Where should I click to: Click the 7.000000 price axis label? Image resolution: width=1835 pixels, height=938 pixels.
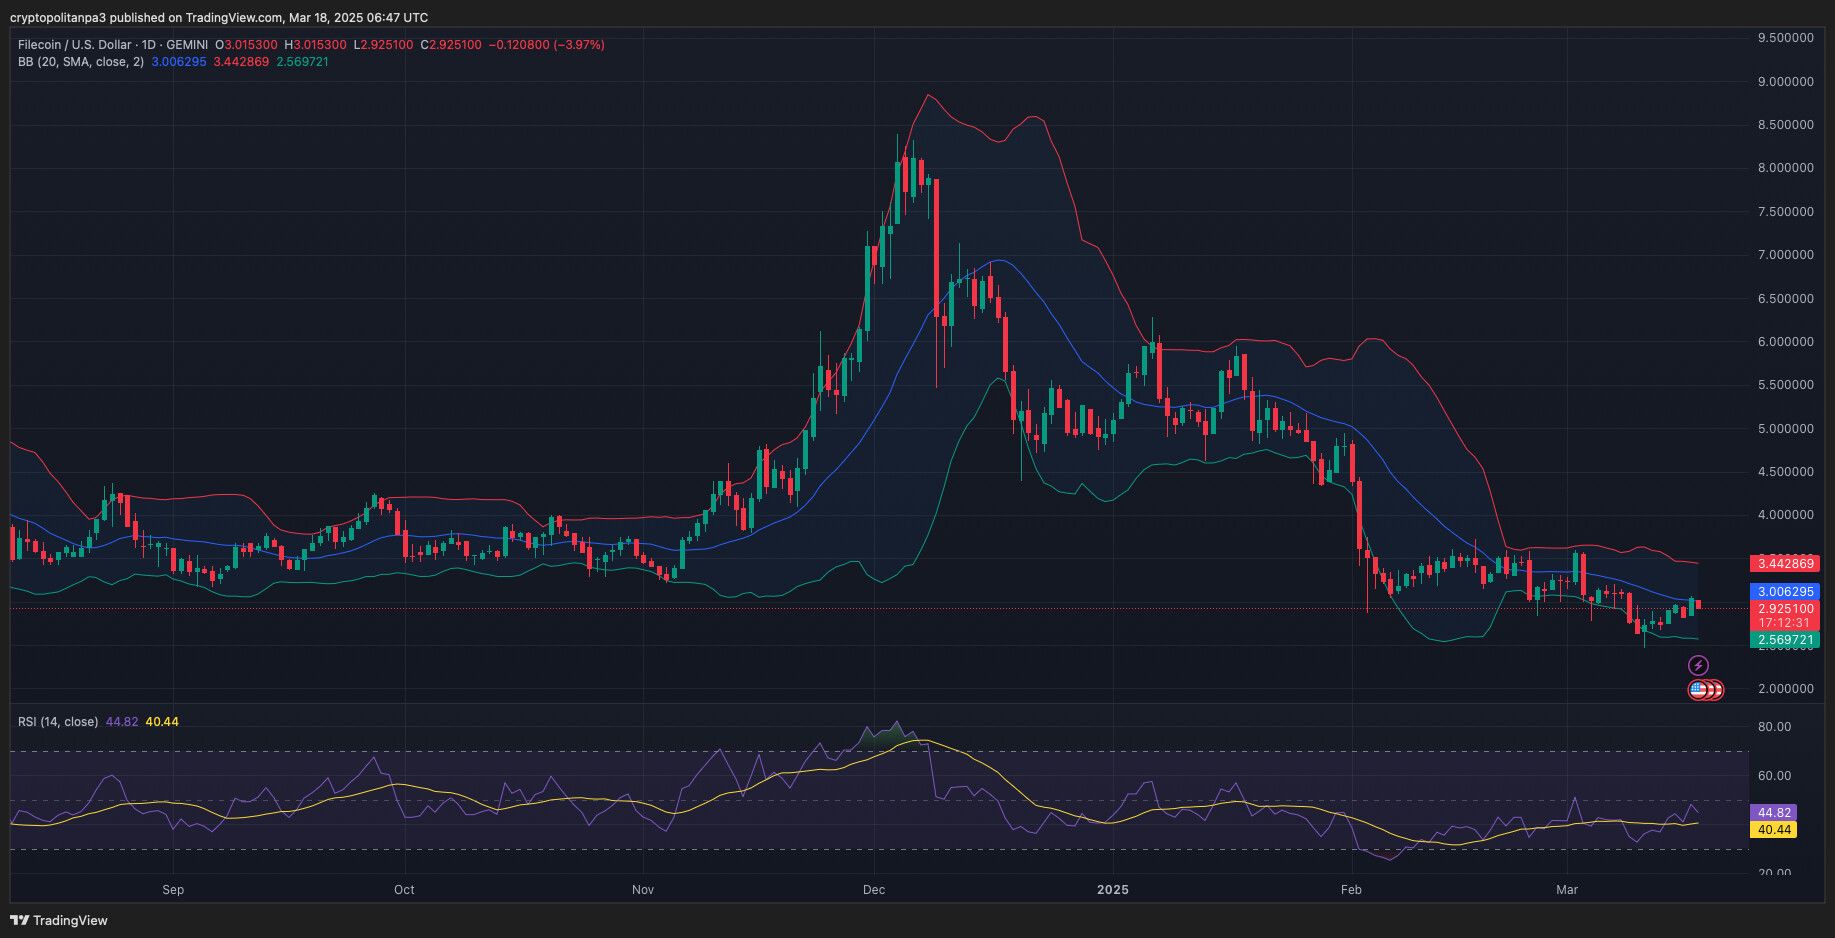point(1786,255)
